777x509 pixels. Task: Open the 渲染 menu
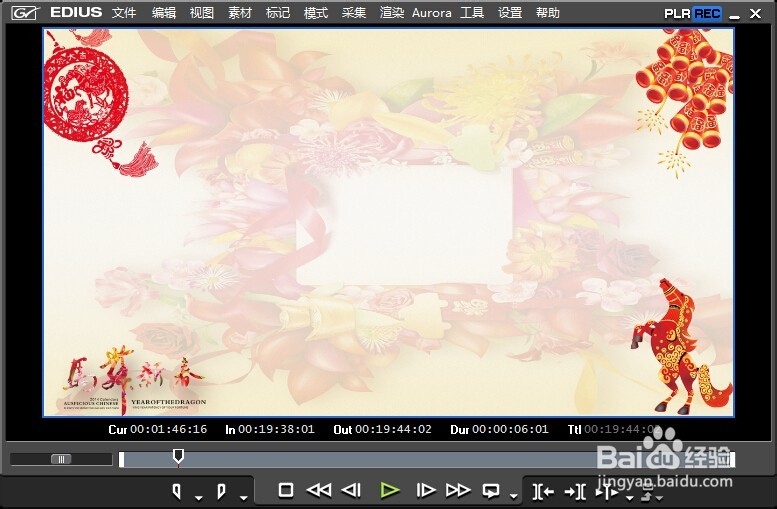point(392,12)
